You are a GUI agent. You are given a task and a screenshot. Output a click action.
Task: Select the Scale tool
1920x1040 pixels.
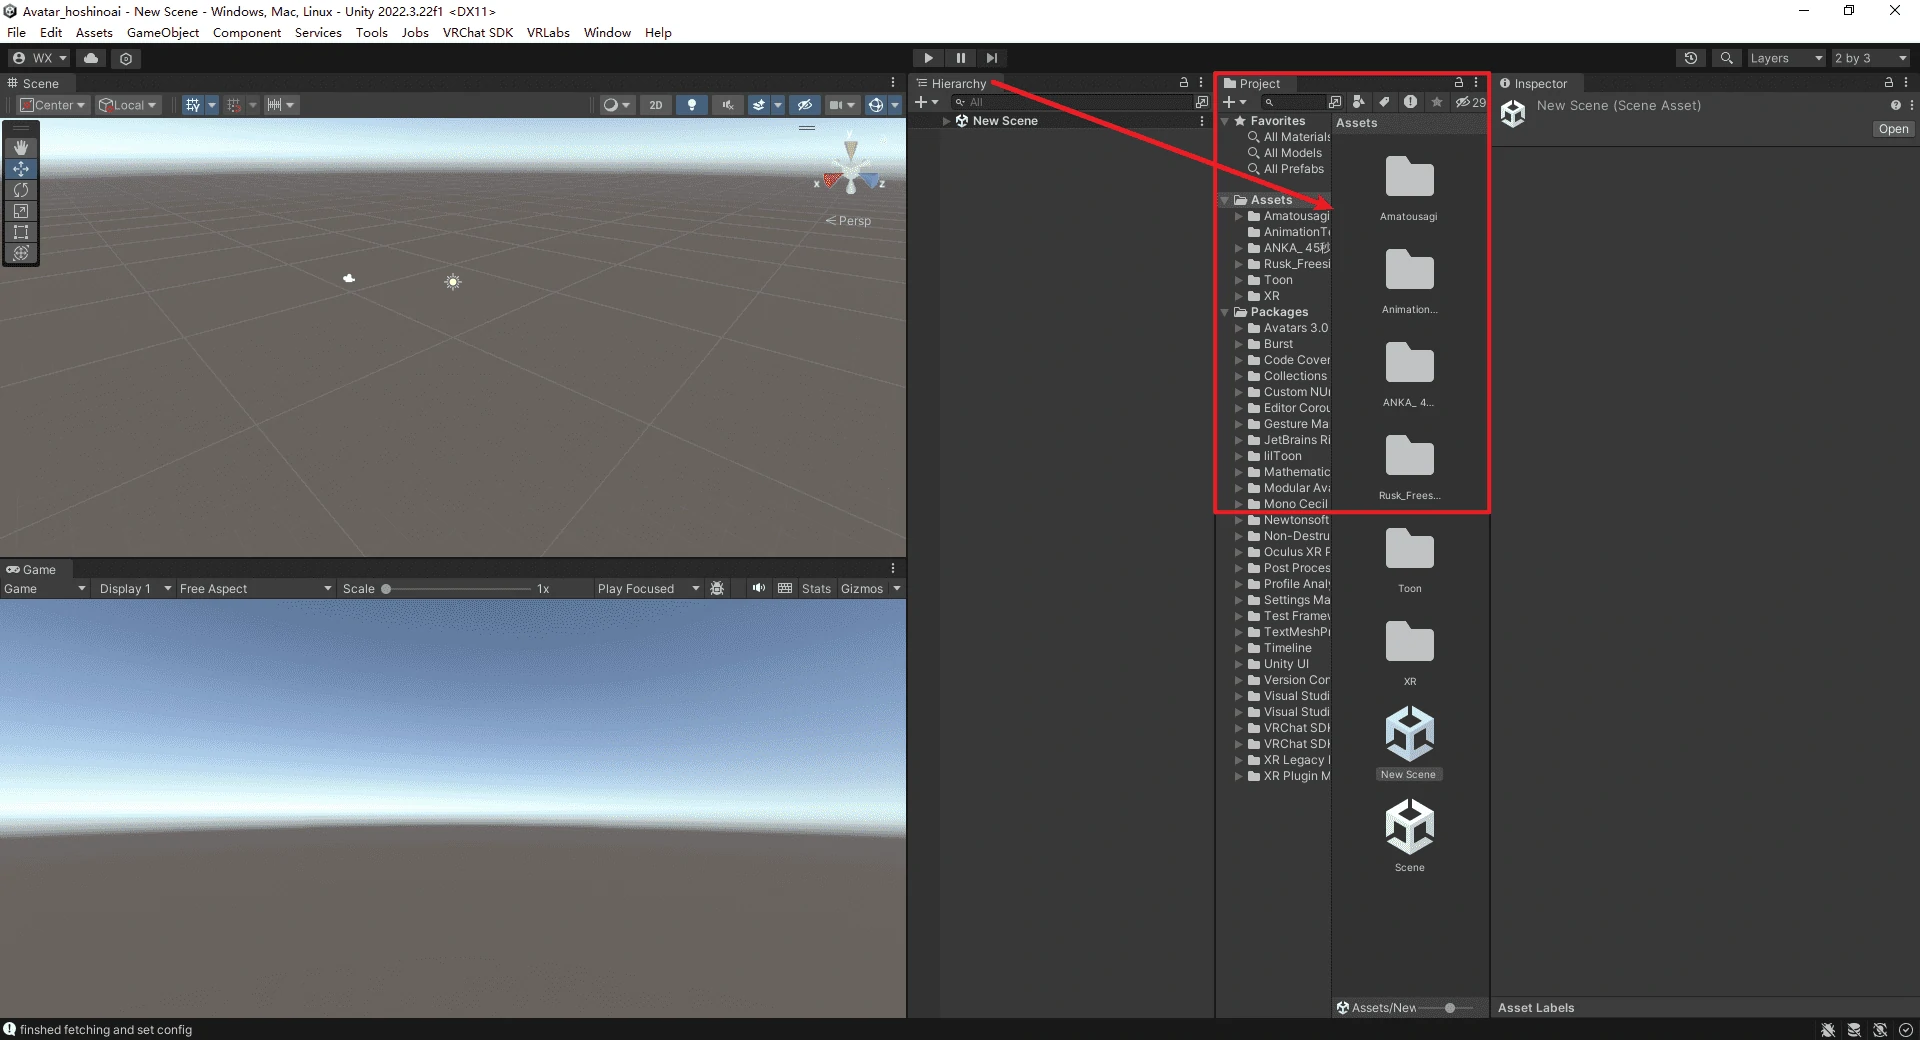(x=21, y=211)
